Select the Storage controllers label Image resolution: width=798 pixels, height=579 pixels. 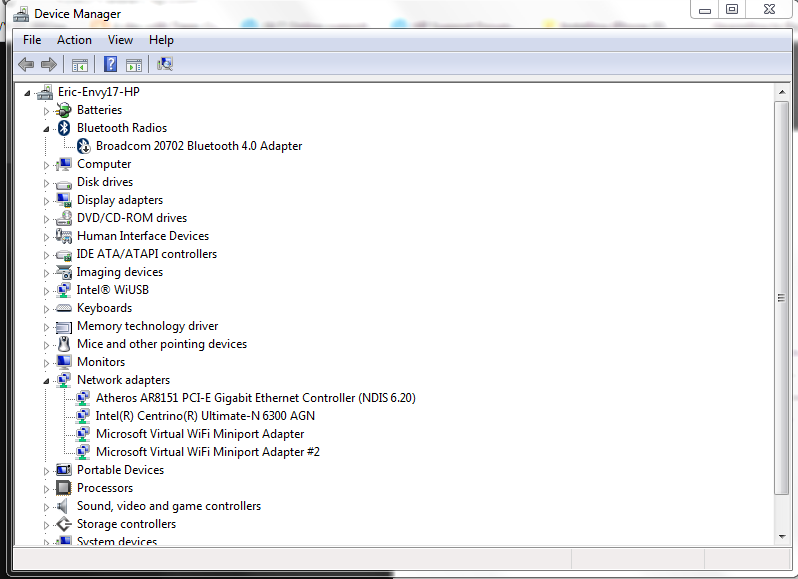pos(126,524)
